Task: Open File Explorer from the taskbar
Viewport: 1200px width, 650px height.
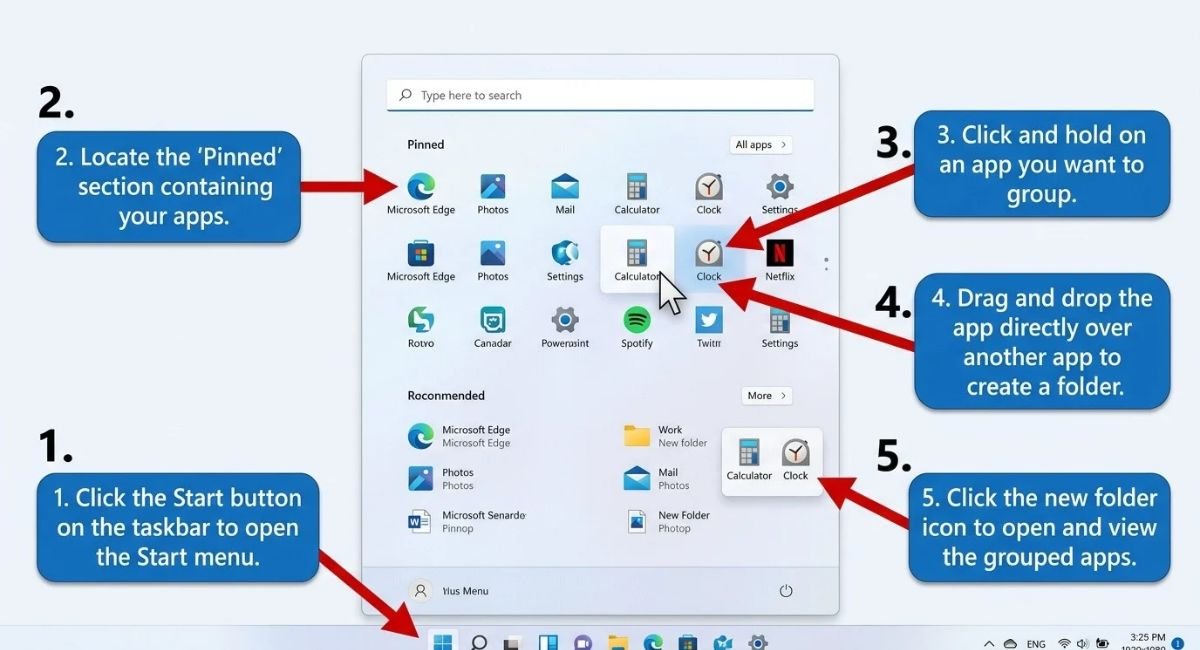Action: [618, 643]
